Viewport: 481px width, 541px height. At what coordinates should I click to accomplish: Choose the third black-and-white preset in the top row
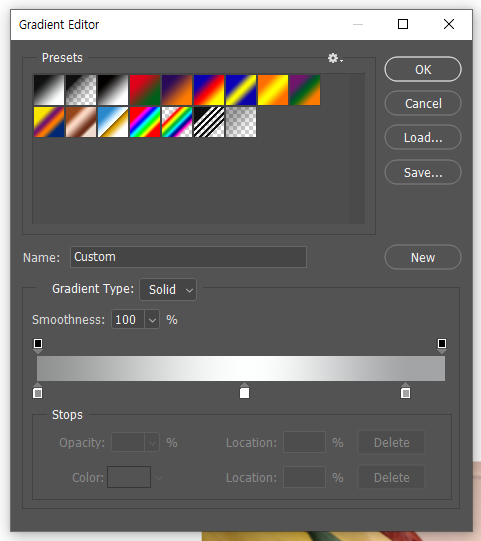pos(113,90)
